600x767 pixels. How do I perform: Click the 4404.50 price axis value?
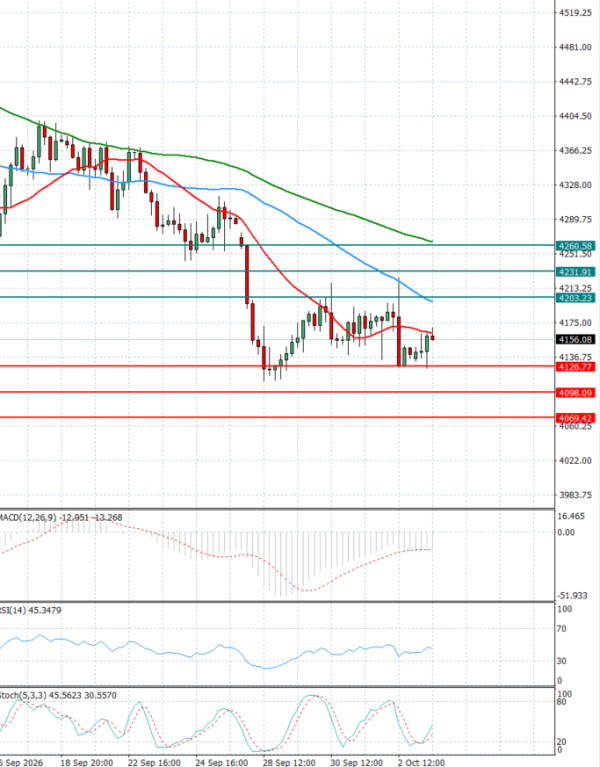pos(575,116)
